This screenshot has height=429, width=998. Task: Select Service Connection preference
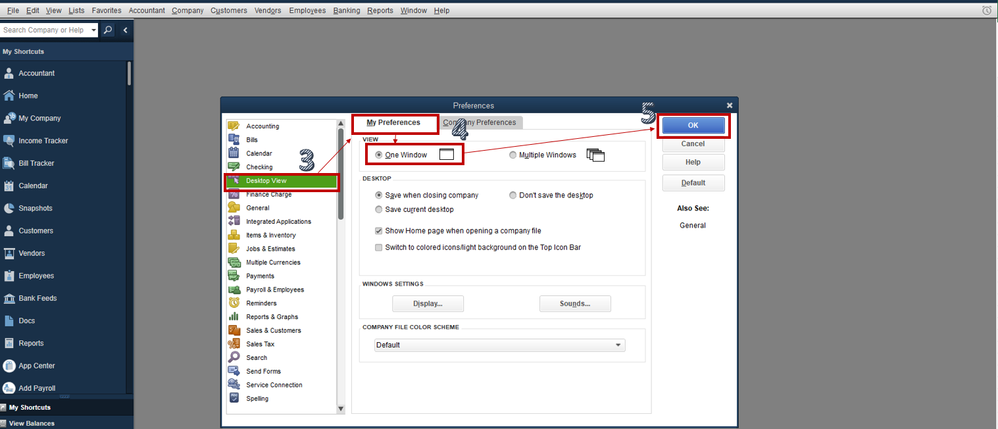point(274,385)
